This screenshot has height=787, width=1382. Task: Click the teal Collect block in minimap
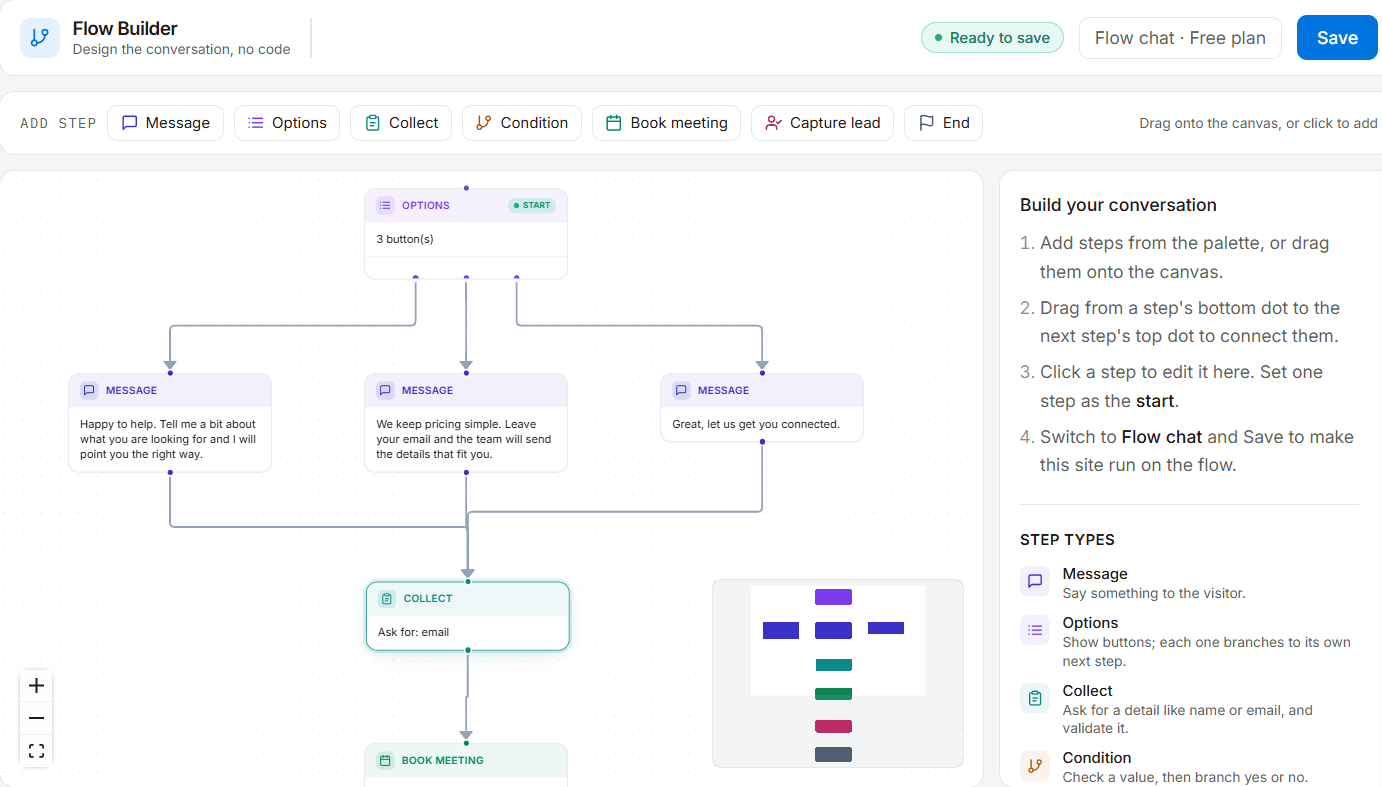coord(833,665)
